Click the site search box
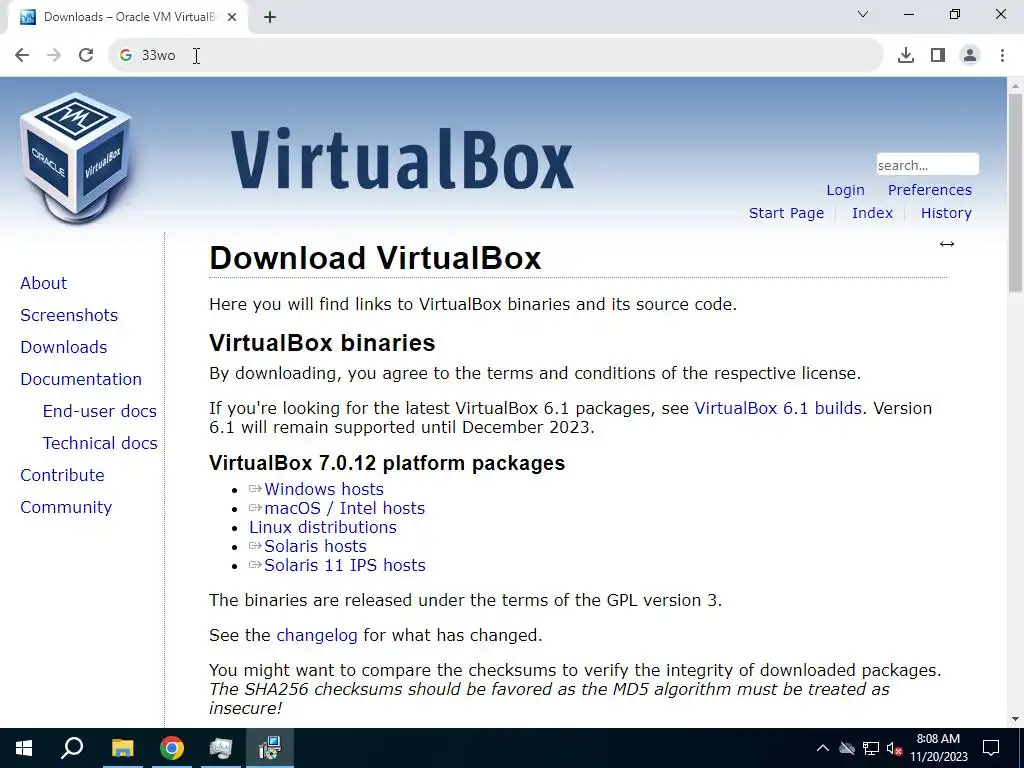The width and height of the screenshot is (1024, 768). (927, 165)
